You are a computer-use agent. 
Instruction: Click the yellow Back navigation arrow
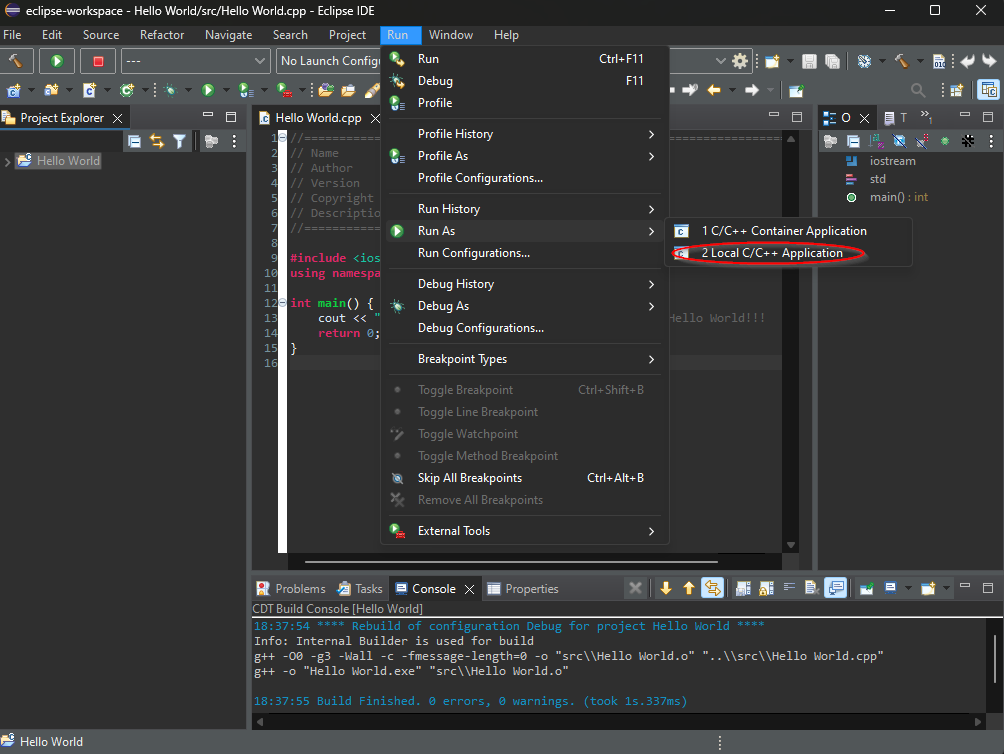[x=714, y=90]
